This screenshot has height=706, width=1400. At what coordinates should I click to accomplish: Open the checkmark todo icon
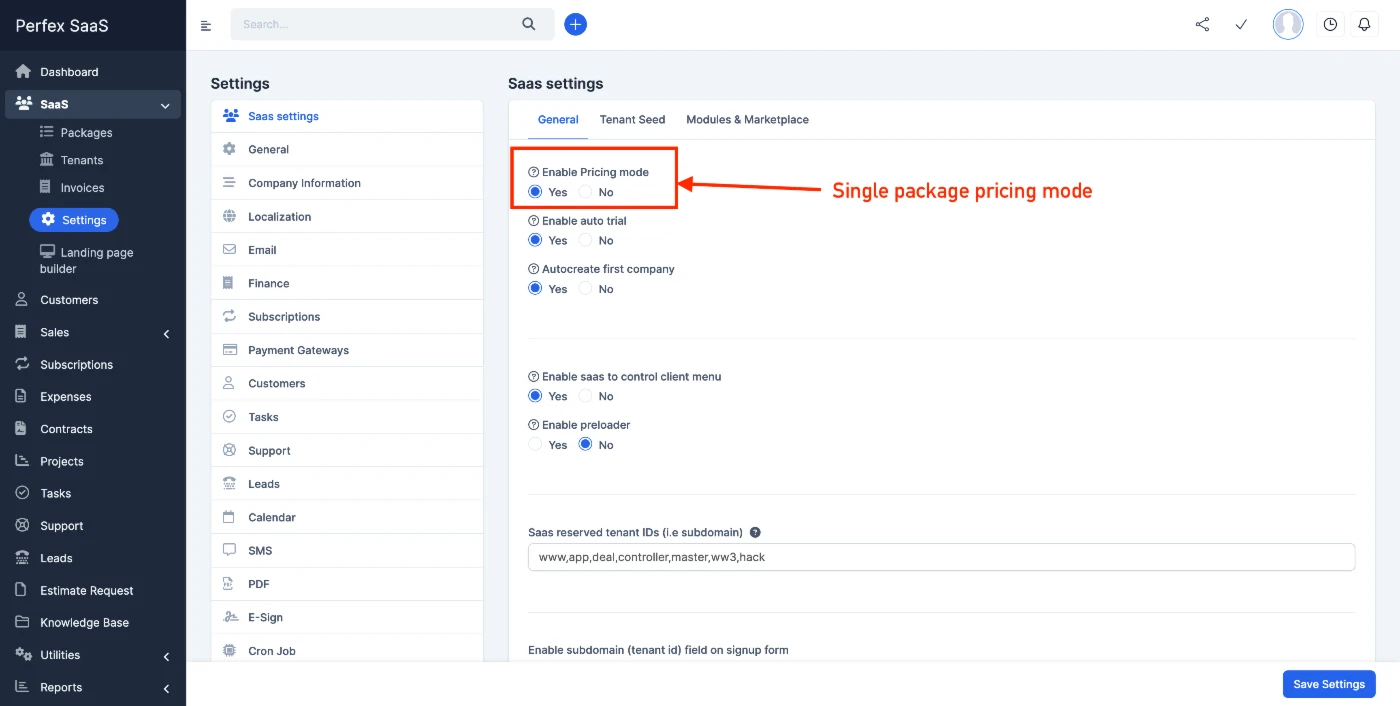point(1241,24)
